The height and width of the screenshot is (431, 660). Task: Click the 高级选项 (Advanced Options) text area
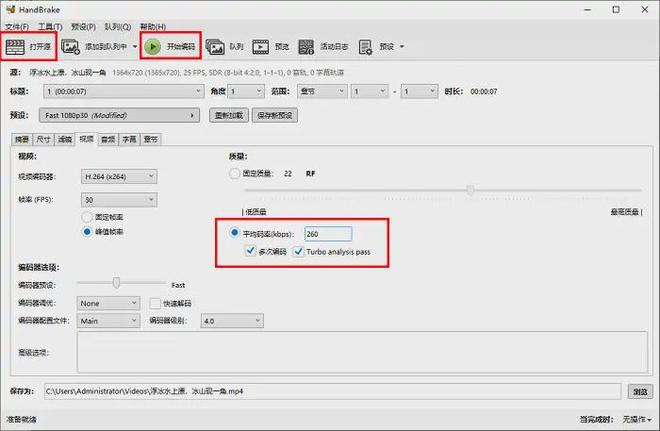point(362,352)
